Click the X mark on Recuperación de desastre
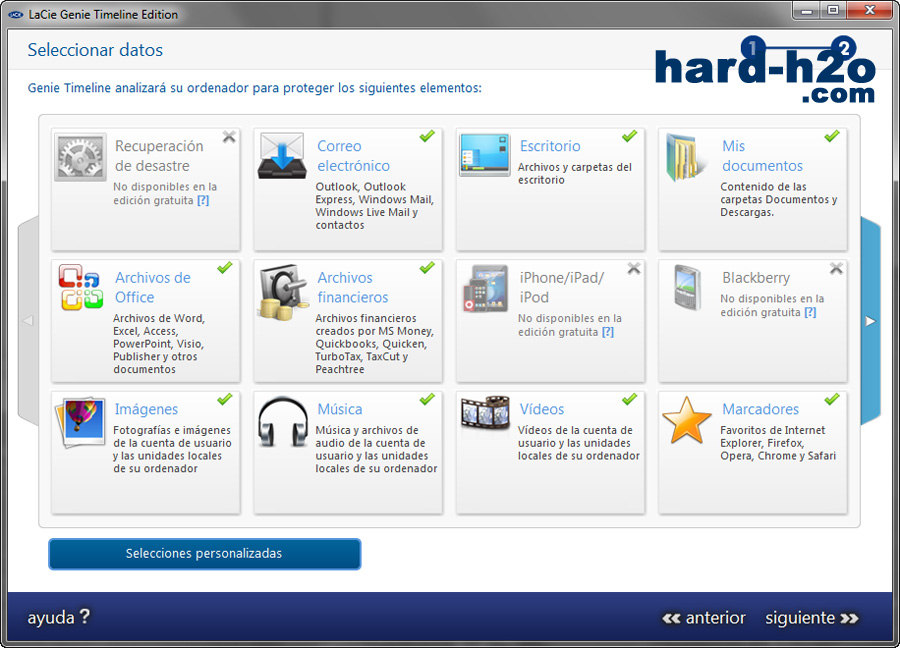900x648 pixels. tap(229, 137)
